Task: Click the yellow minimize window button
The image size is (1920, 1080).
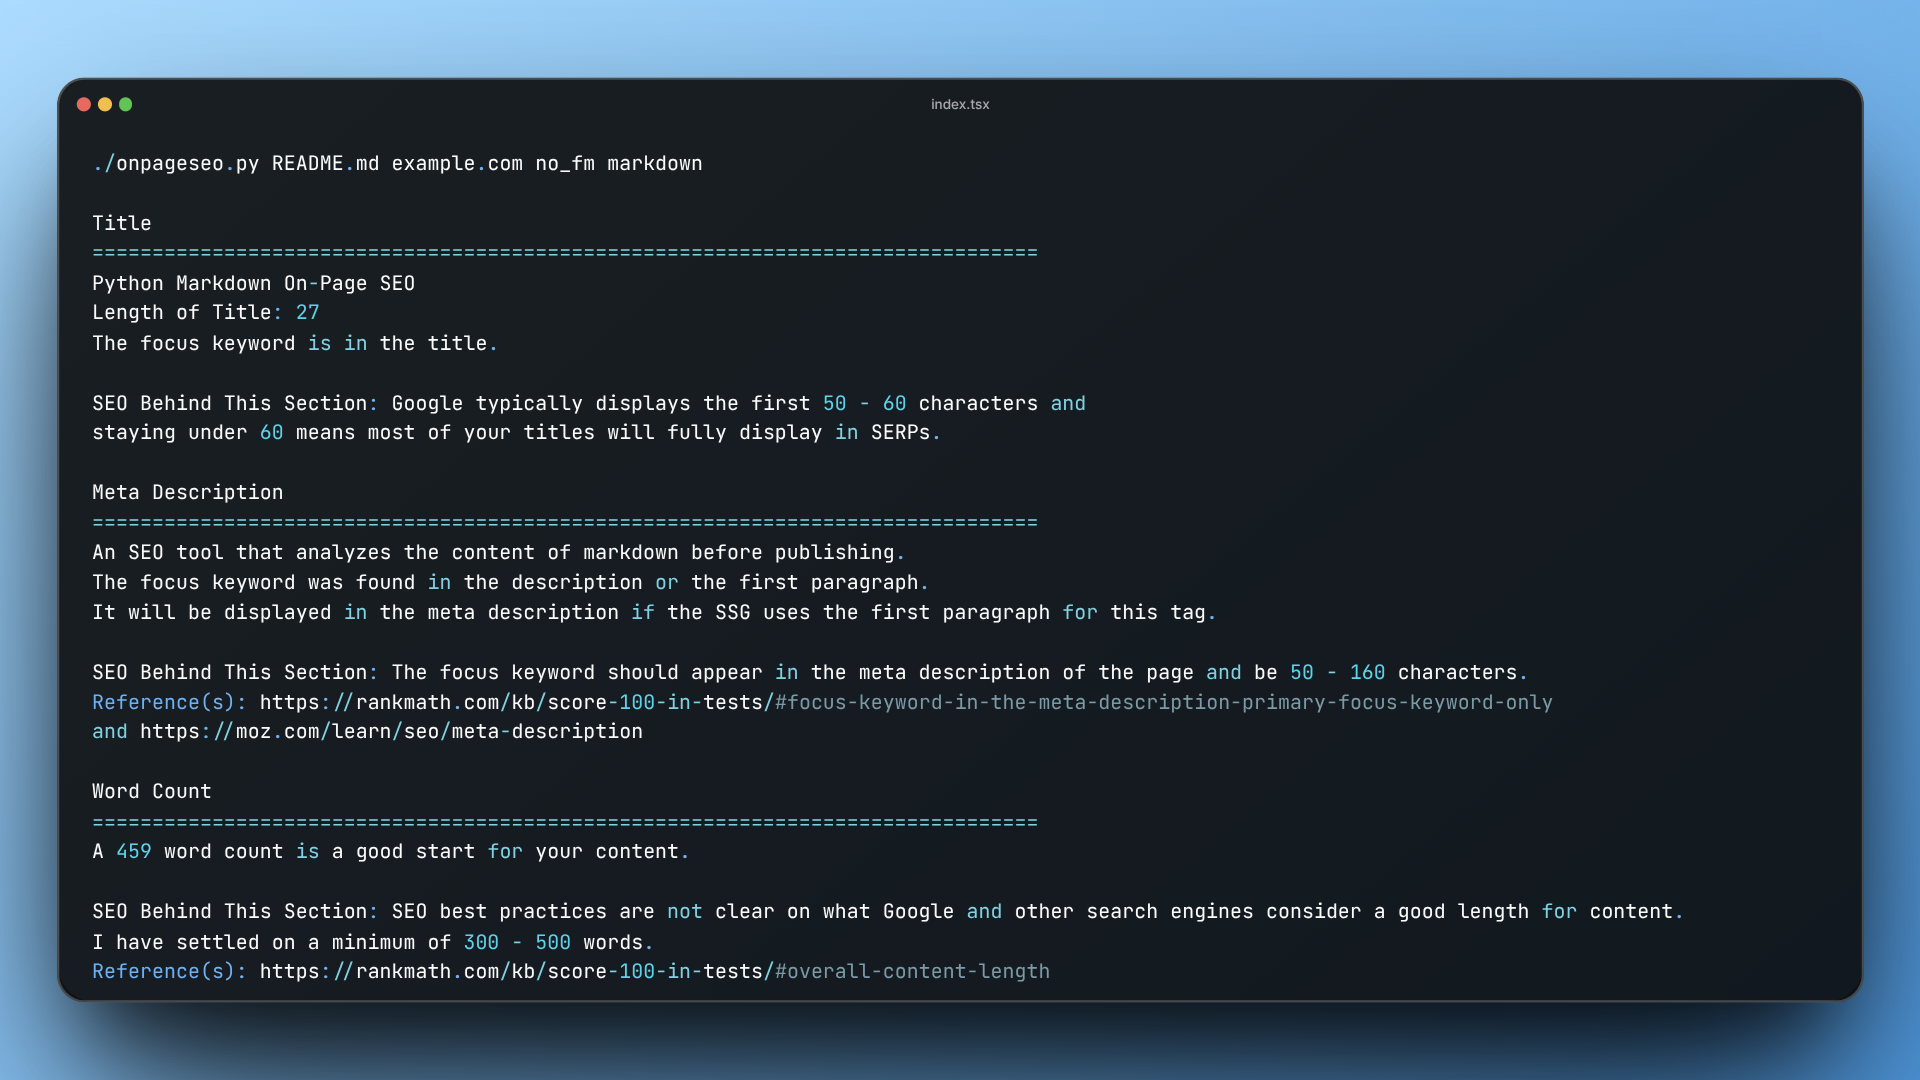Action: coord(105,104)
